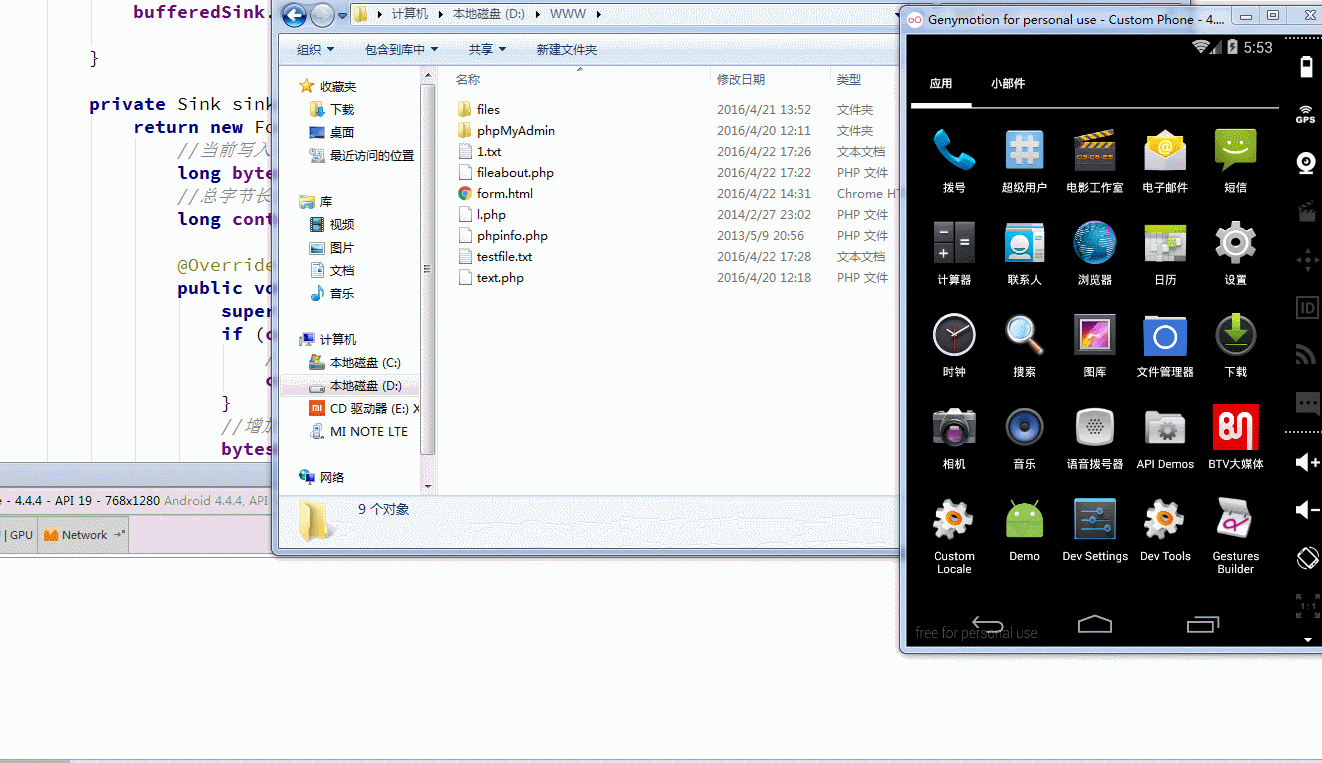Open Genymotion webcam widget
The width and height of the screenshot is (1322, 763).
pos(1306,163)
